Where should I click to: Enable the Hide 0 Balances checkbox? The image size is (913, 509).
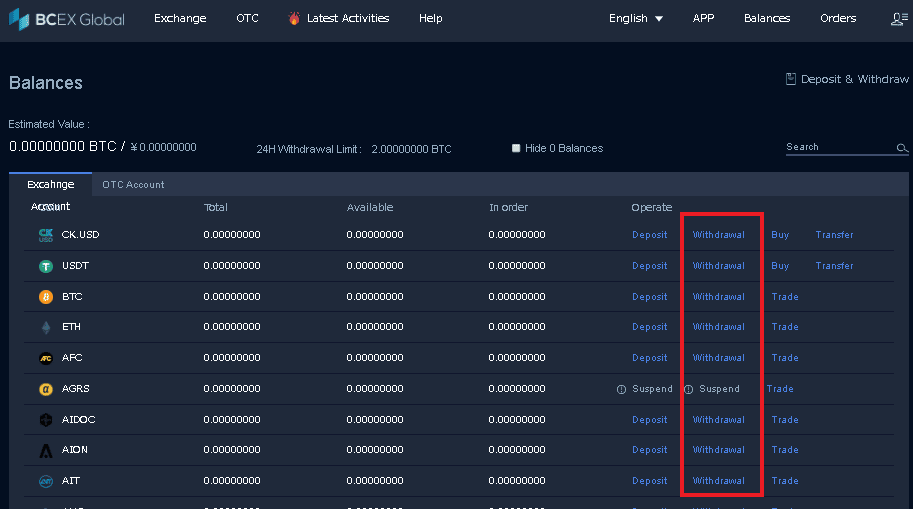[x=516, y=148]
